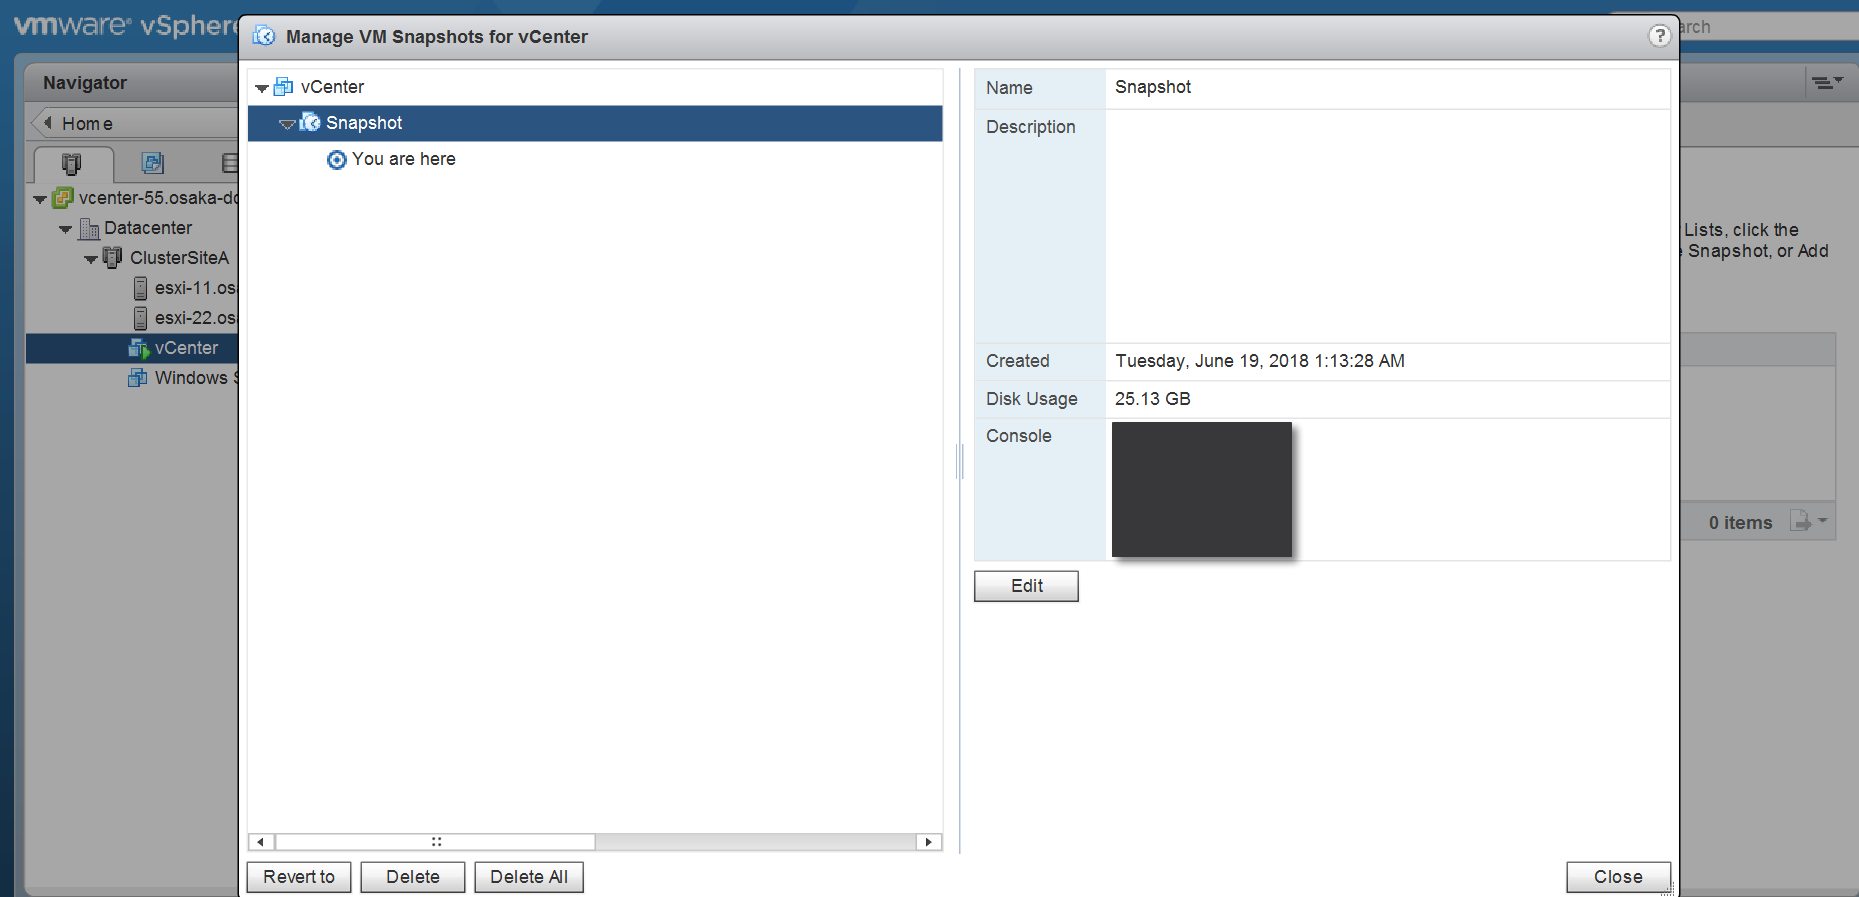
Task: Open the panel options menu icon at top right
Action: (1827, 83)
